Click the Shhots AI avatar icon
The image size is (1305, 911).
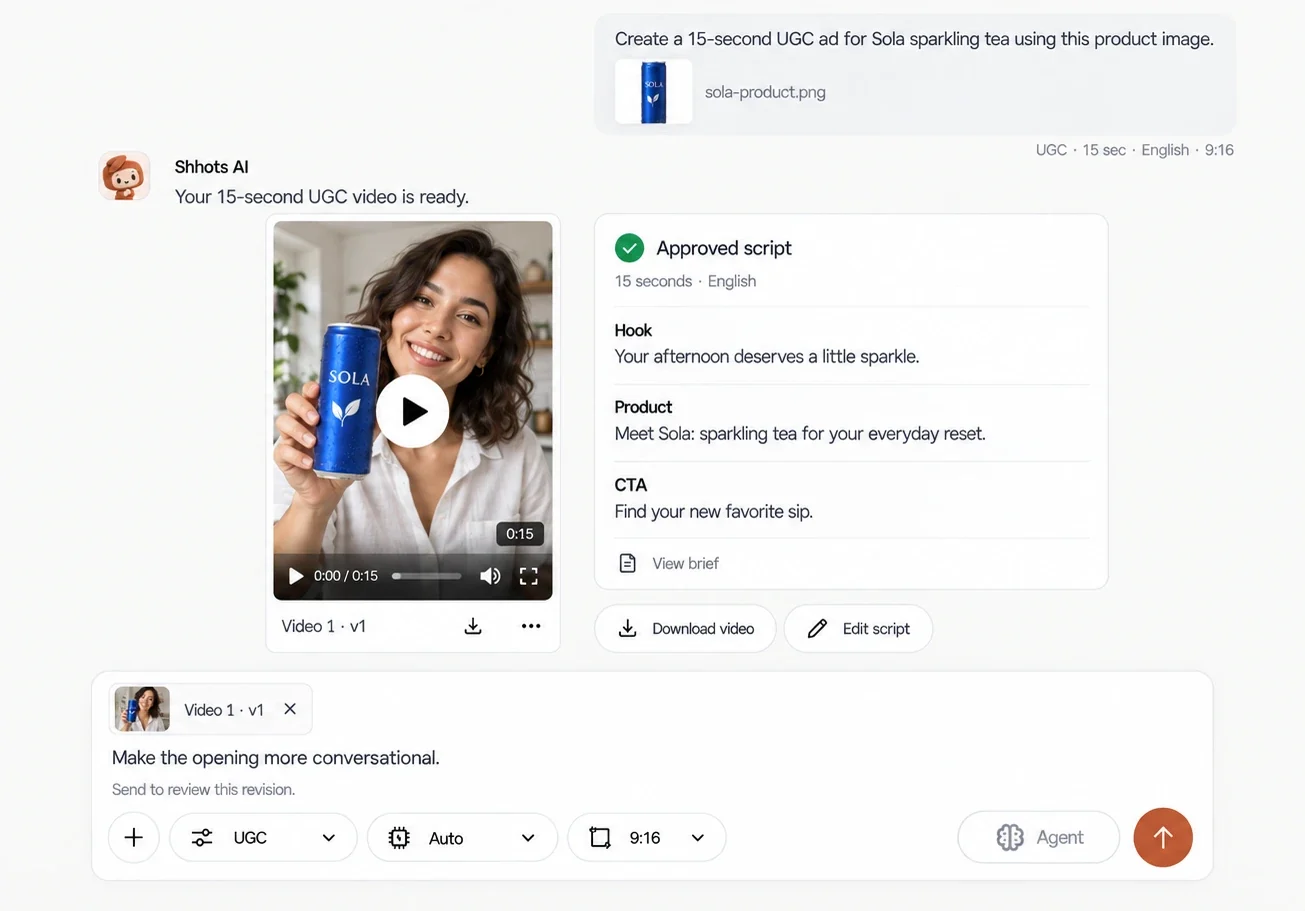pyautogui.click(x=125, y=176)
